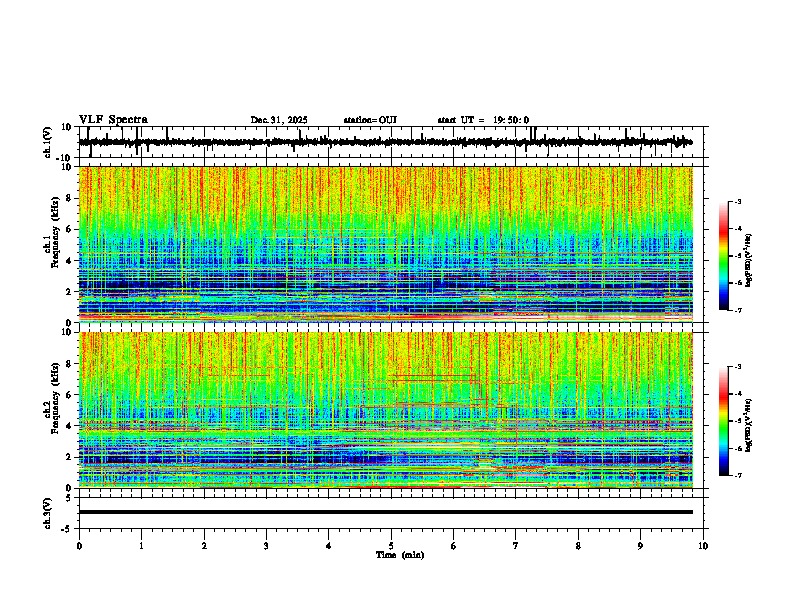Screen dimensions: 792x612
Task: Click the "ch.1 Frequency (kHz)" axis label
Action: 51,244
